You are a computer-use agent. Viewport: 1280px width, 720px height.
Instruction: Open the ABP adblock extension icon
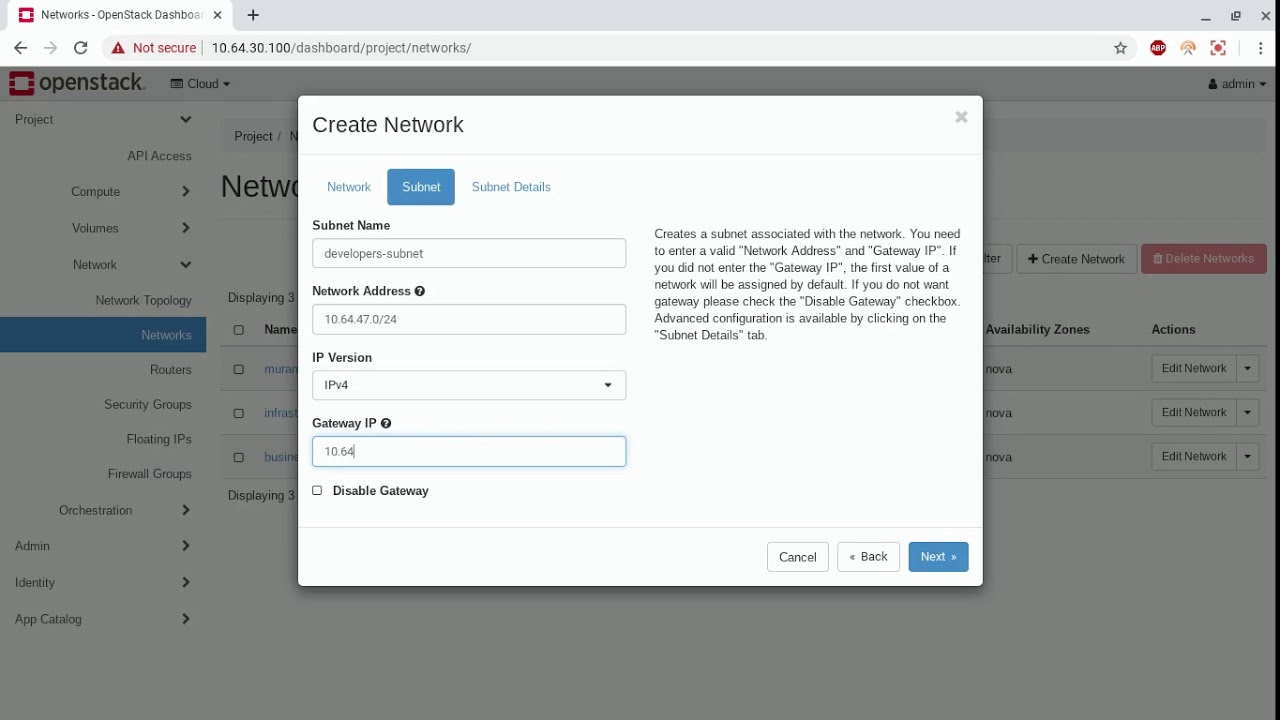coord(1158,48)
